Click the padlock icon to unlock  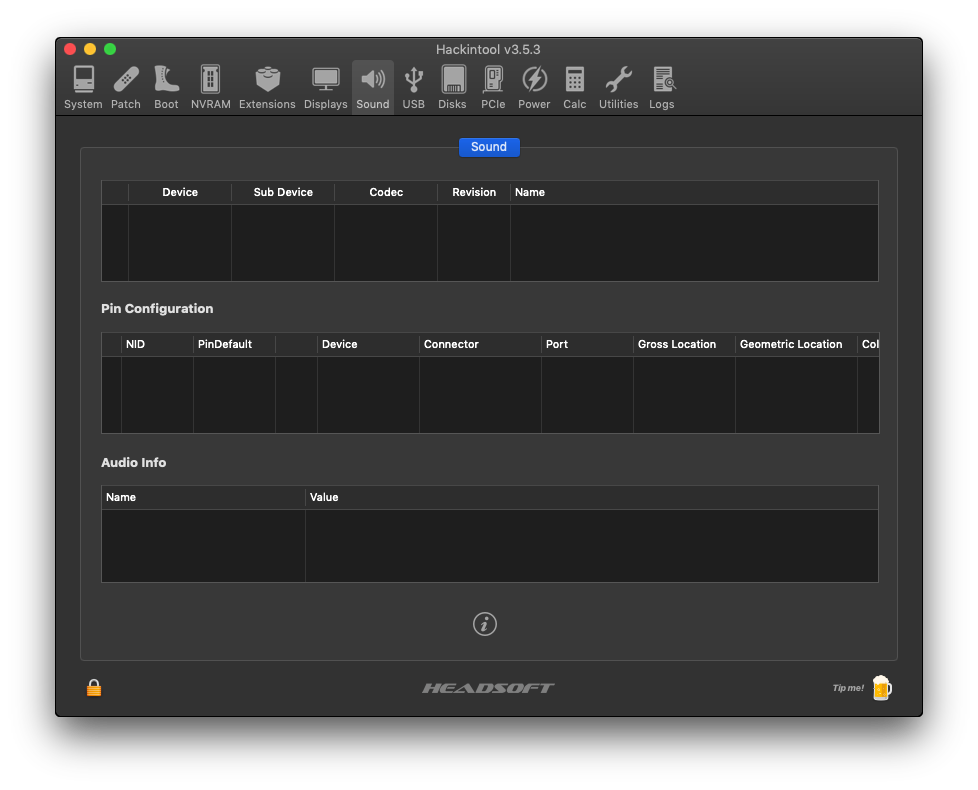tap(94, 688)
